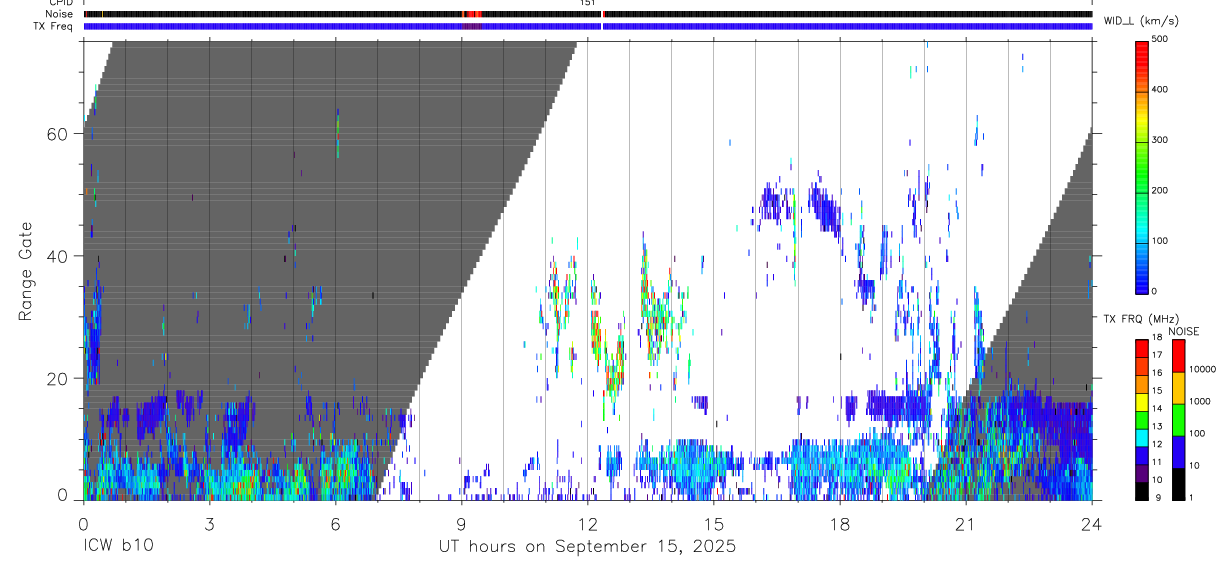Click the 18 tick on TX FRQ scale
The width and height of the screenshot is (1228, 567).
pyautogui.click(x=1156, y=338)
